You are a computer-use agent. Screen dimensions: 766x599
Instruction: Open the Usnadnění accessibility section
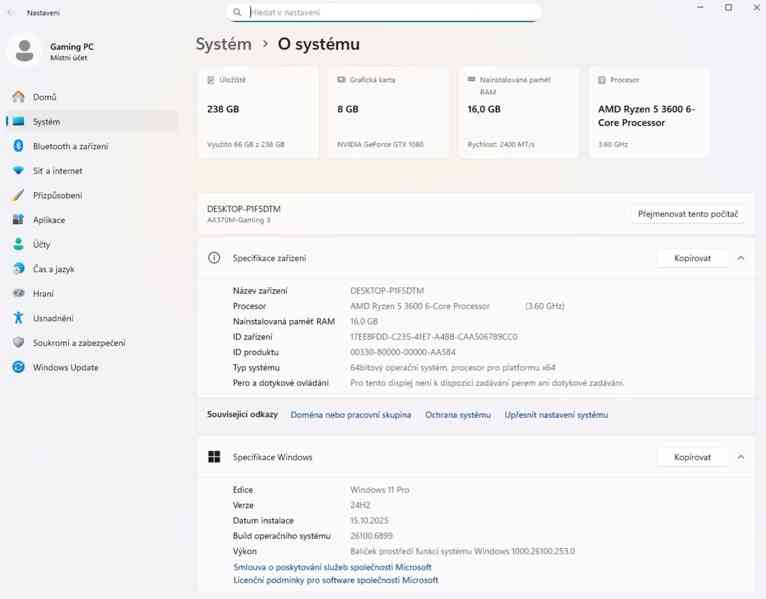pos(53,318)
